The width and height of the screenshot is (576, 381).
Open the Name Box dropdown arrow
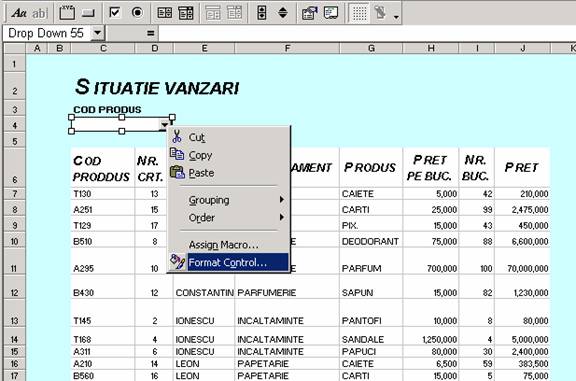(97, 33)
